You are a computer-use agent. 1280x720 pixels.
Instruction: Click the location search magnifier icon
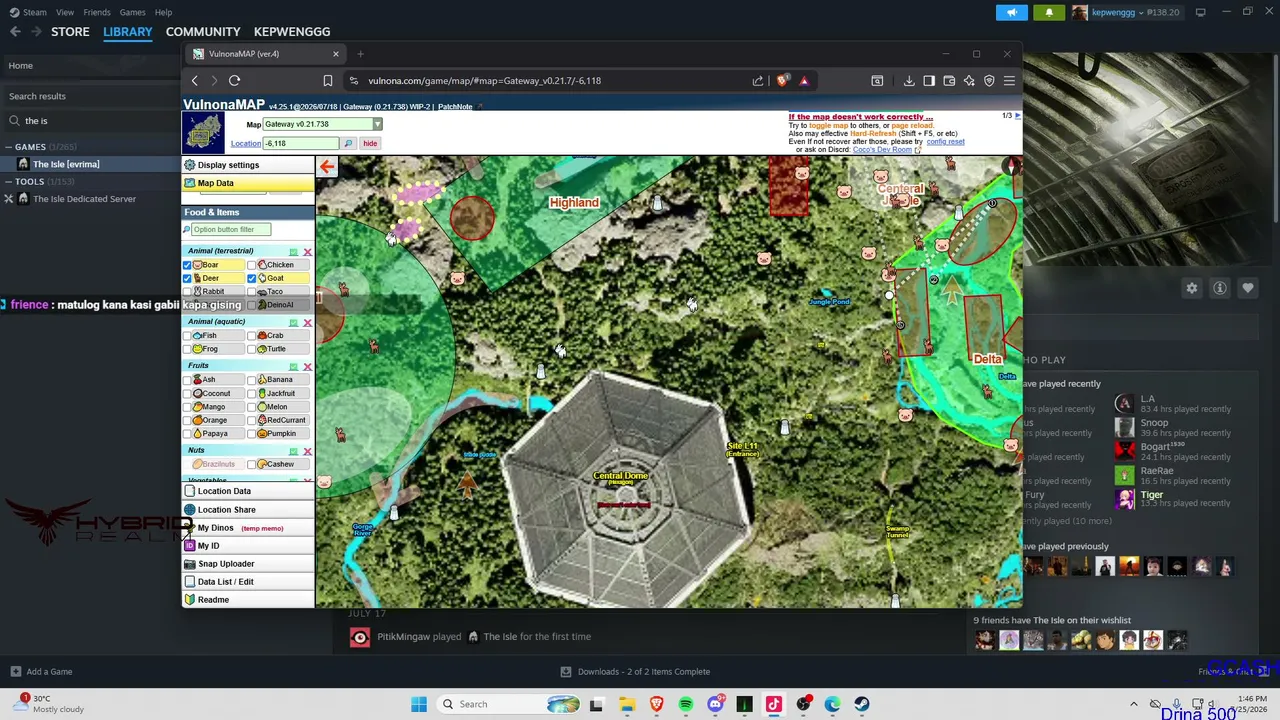coord(349,143)
